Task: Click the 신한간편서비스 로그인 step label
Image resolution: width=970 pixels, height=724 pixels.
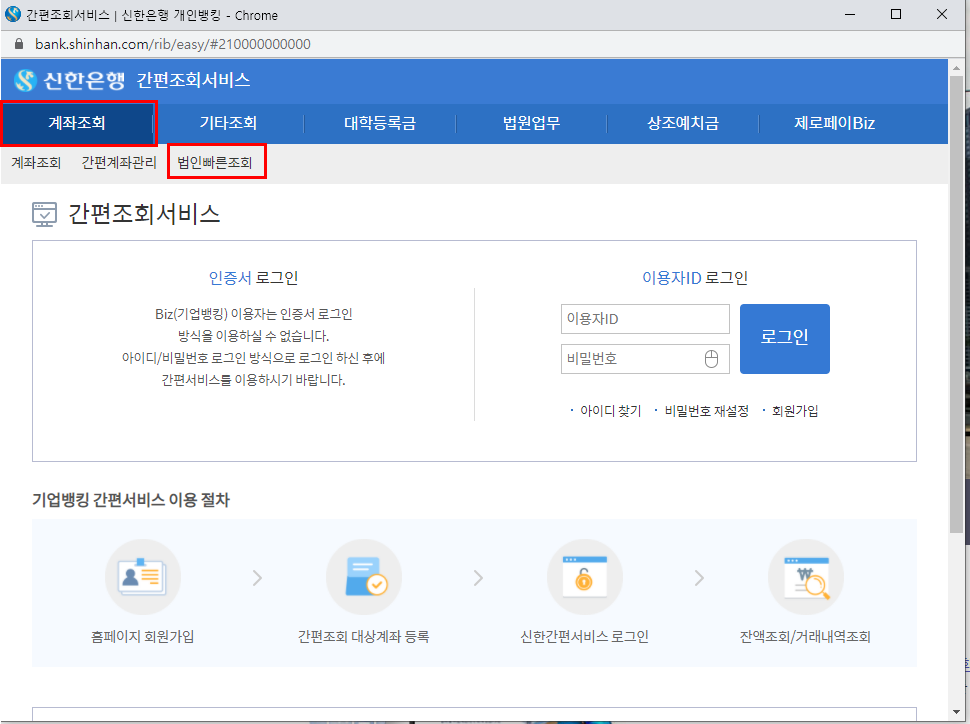Action: point(585,636)
